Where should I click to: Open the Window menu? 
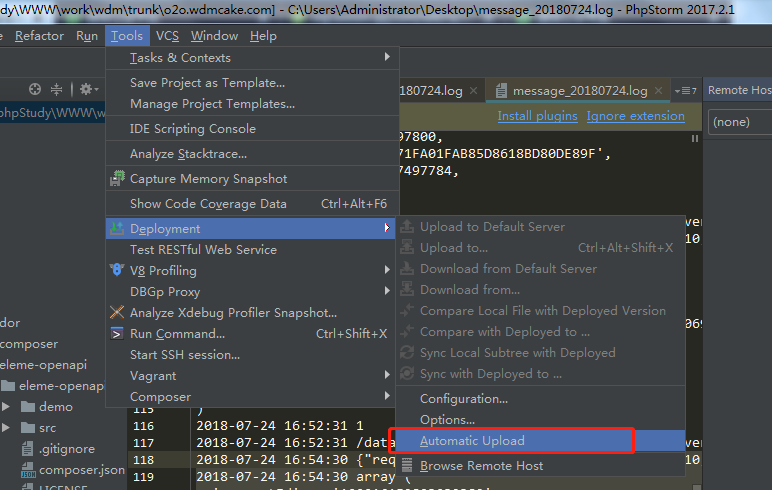pos(214,36)
